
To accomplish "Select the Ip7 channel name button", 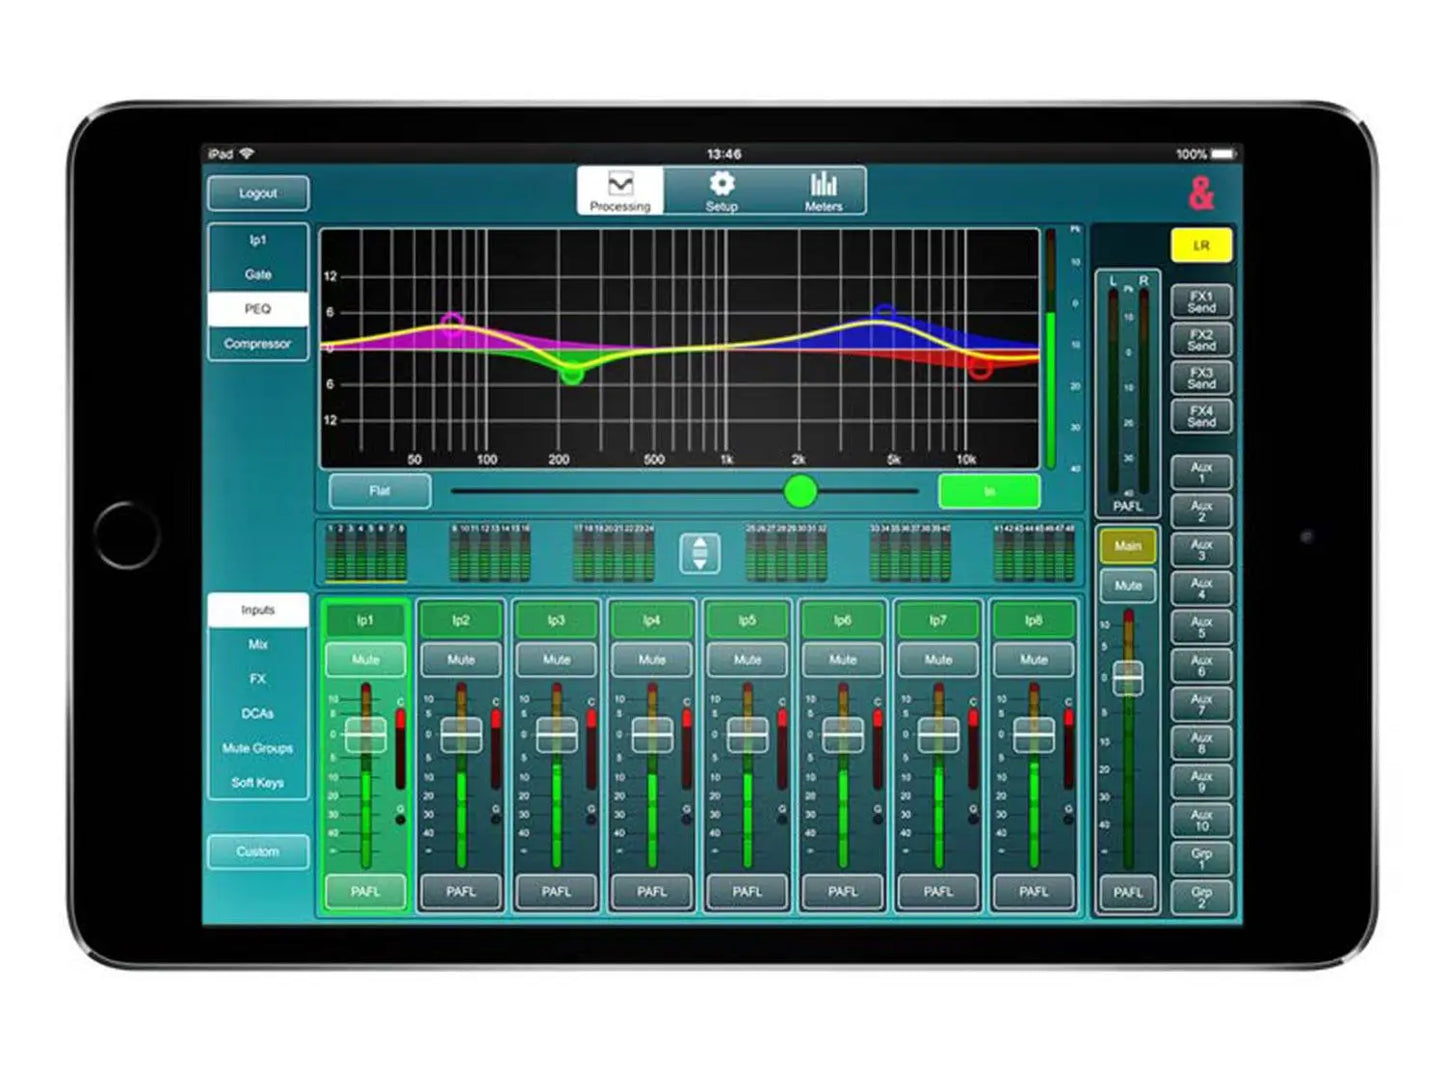I will (938, 621).
